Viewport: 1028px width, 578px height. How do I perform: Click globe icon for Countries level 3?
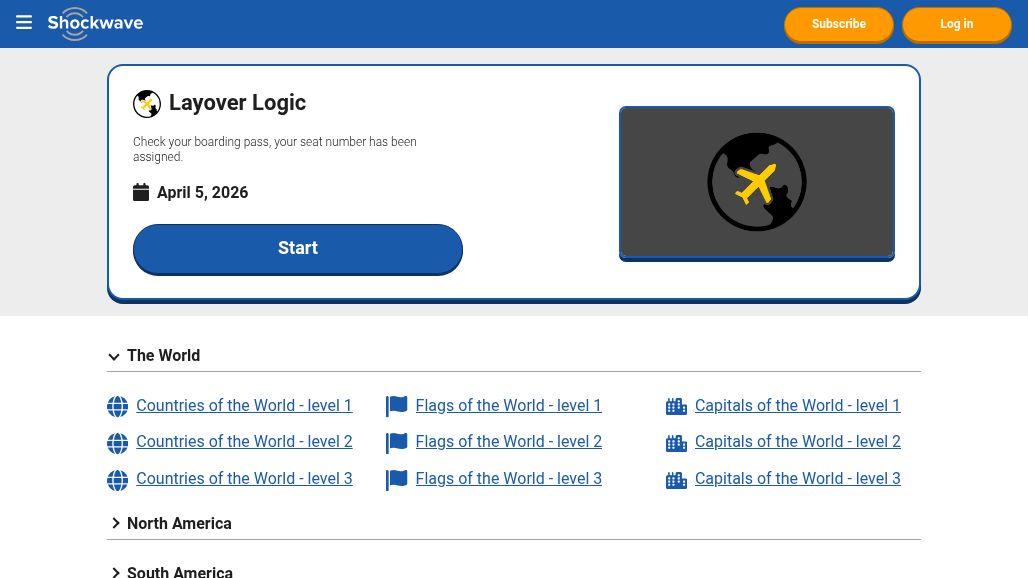(118, 480)
